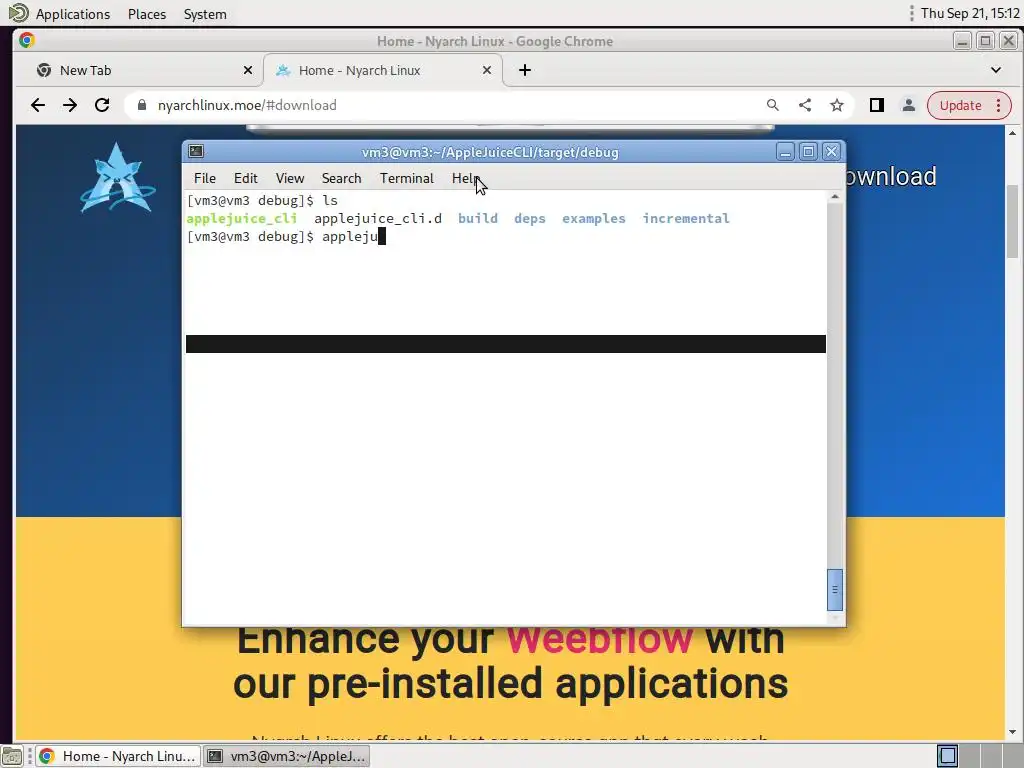The height and width of the screenshot is (768, 1024).
Task: Switch to terminal via taskbar button
Action: [286, 756]
